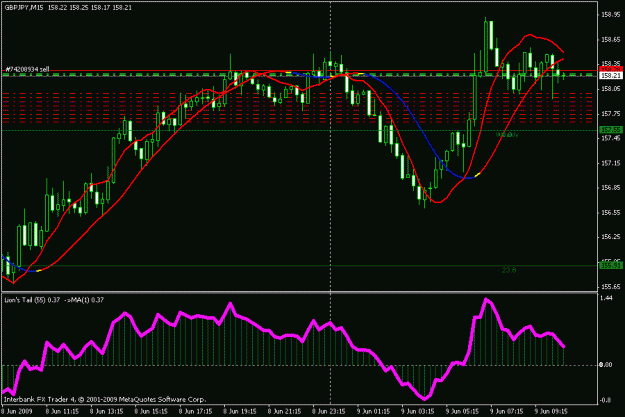Click the green 155.91 price level tag
Screen dimensions: 625x417
click(x=611, y=265)
